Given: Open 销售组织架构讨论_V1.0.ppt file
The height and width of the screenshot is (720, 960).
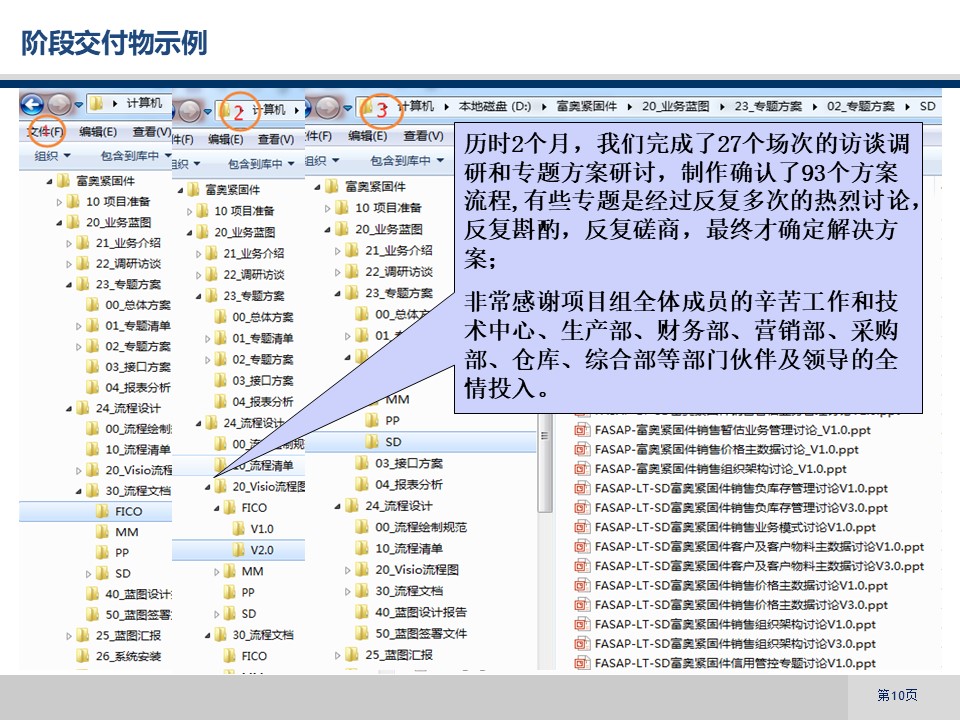Looking at the screenshot, I should click(x=717, y=468).
